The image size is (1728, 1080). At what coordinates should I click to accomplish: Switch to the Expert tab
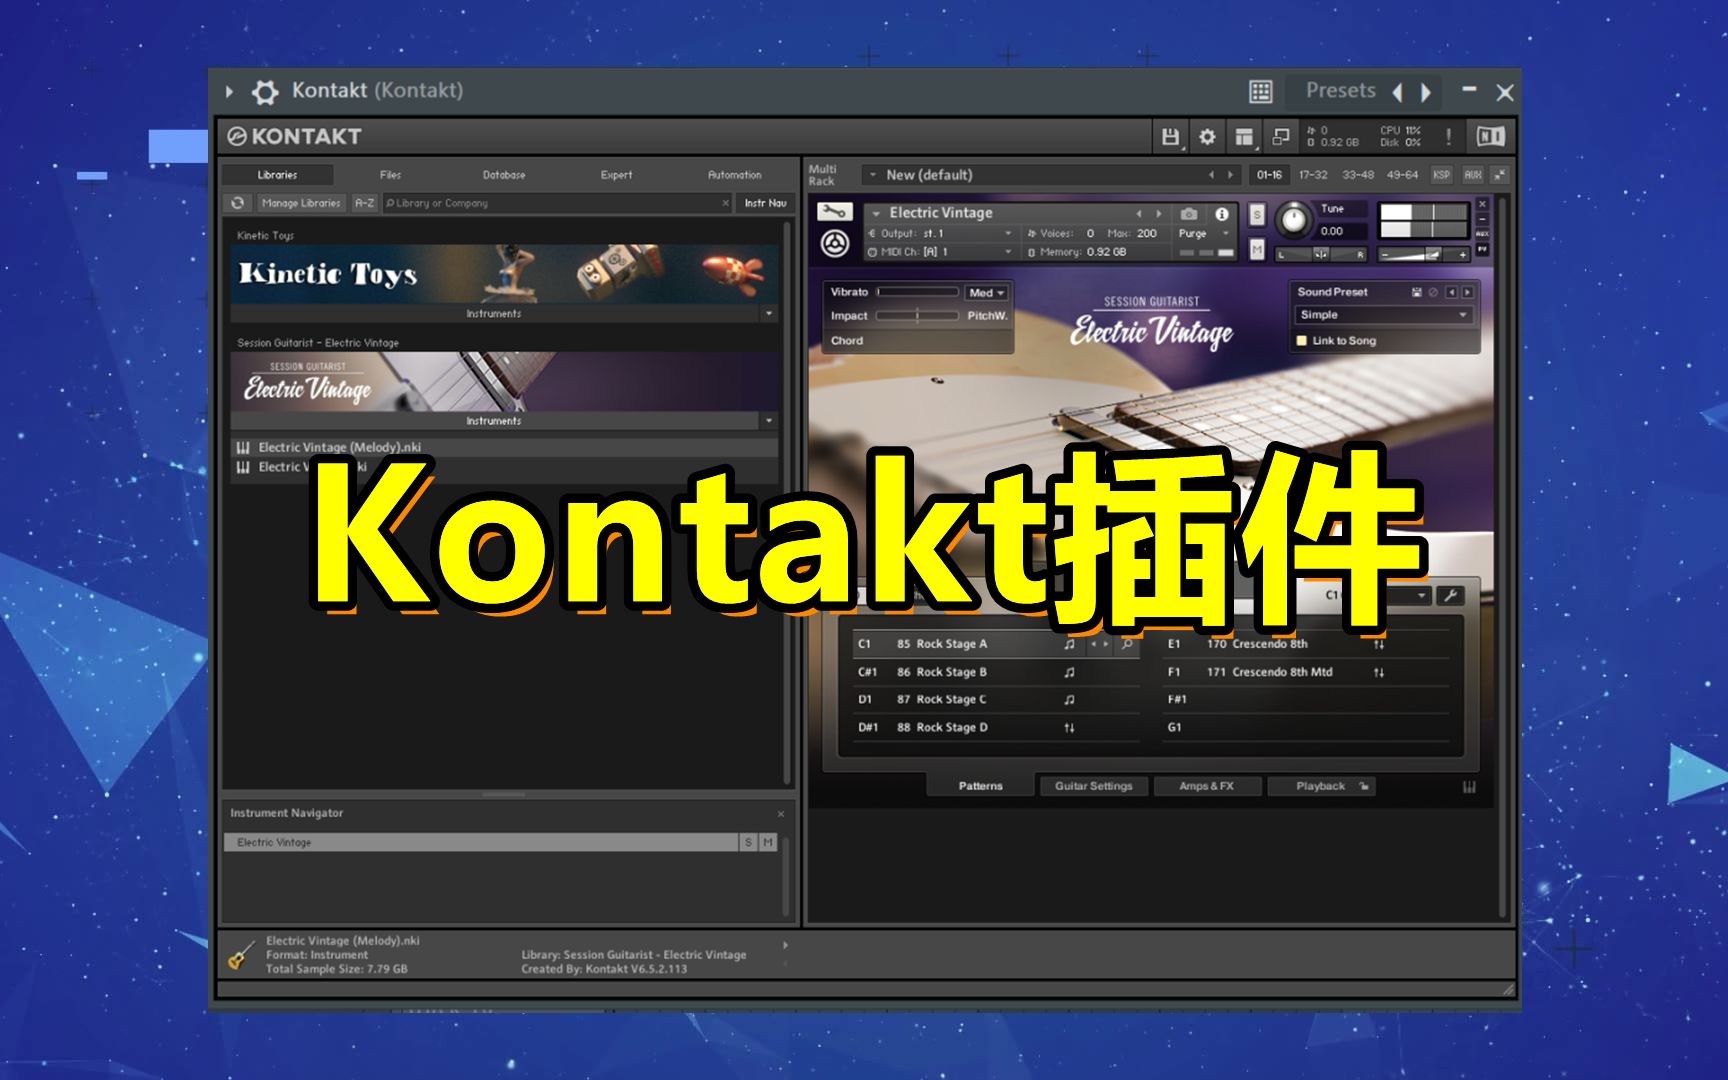click(616, 175)
